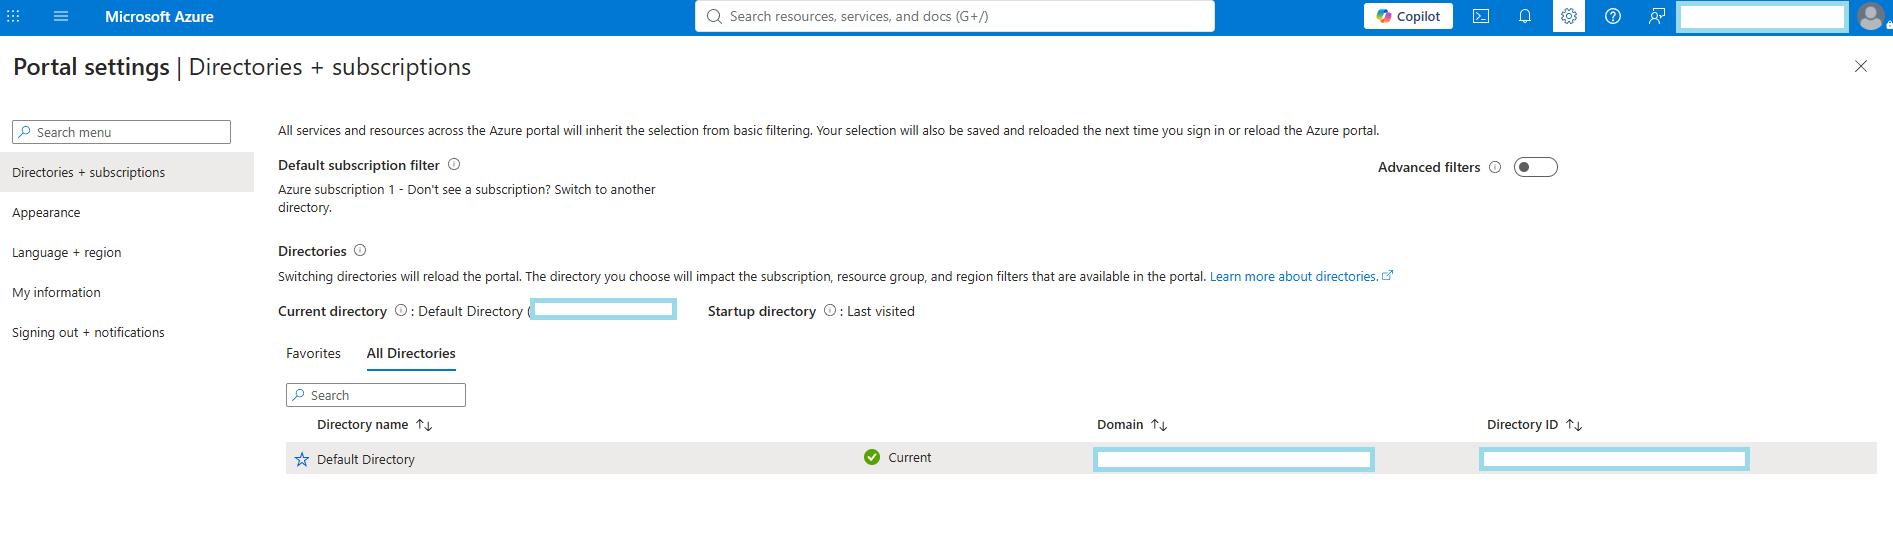Screen dimensions: 1893x554
Task: Click the green Current status checkmark
Action: (x=872, y=457)
